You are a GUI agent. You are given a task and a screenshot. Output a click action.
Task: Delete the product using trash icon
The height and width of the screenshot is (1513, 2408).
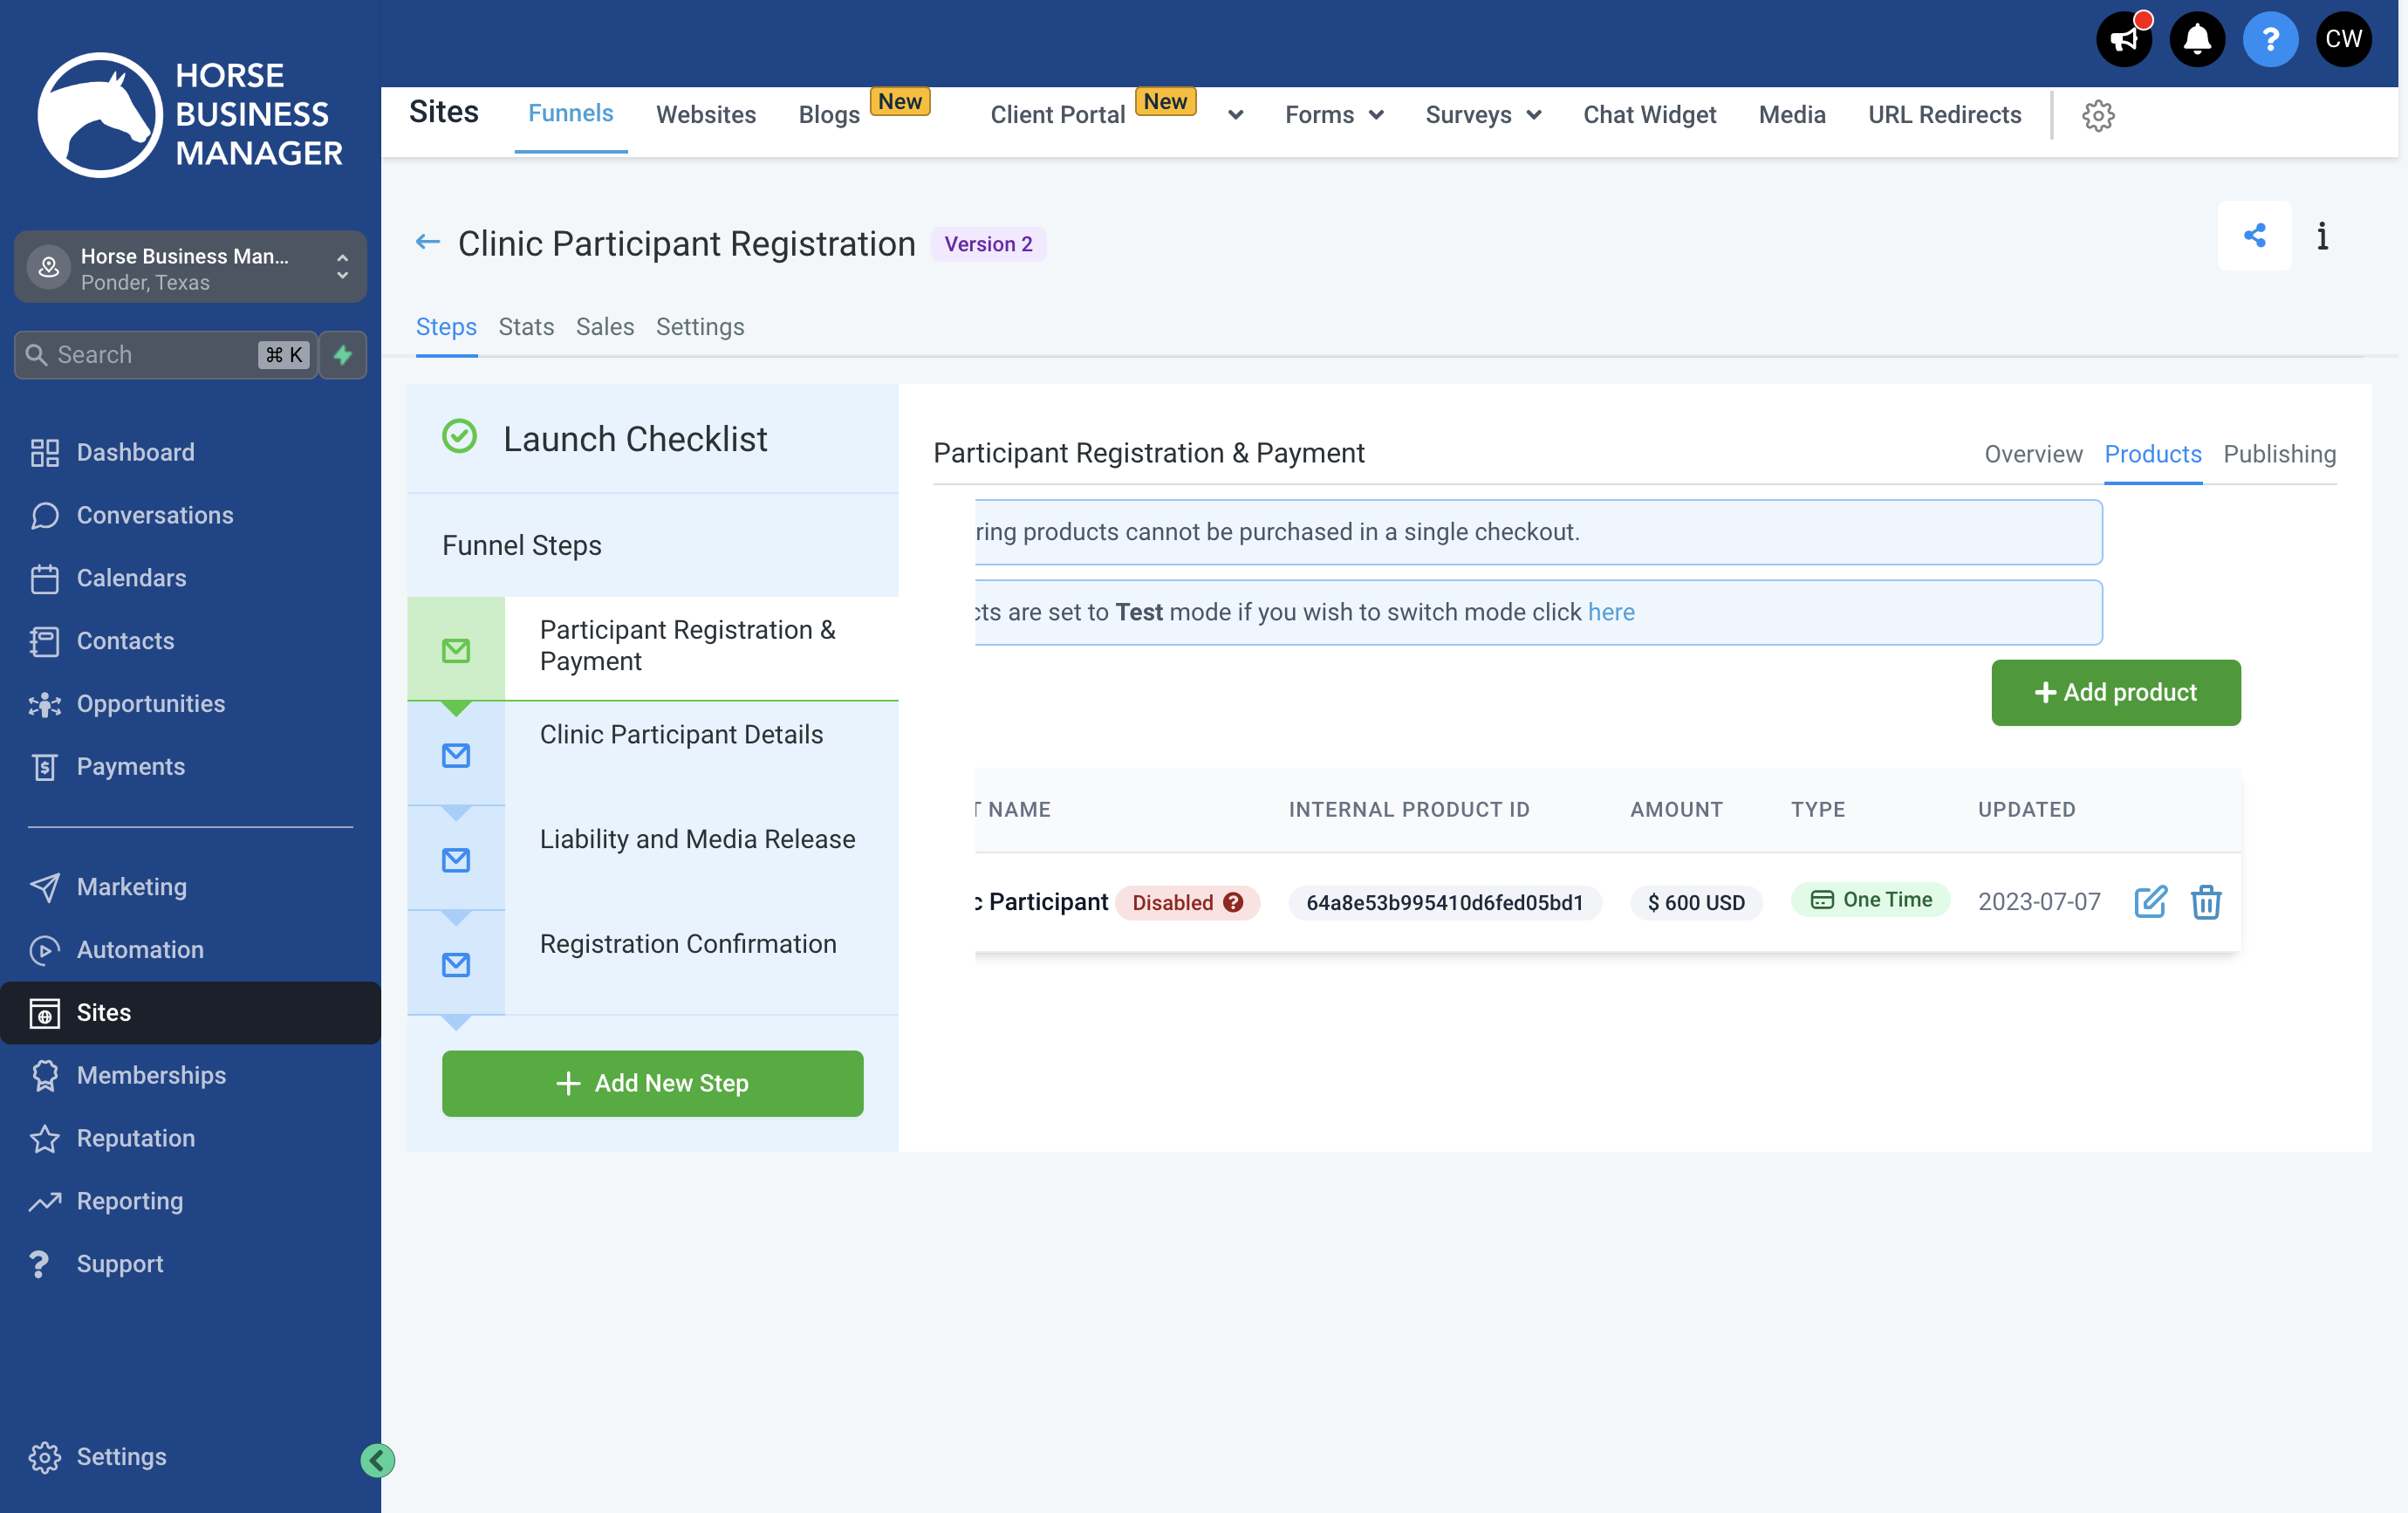[2206, 902]
